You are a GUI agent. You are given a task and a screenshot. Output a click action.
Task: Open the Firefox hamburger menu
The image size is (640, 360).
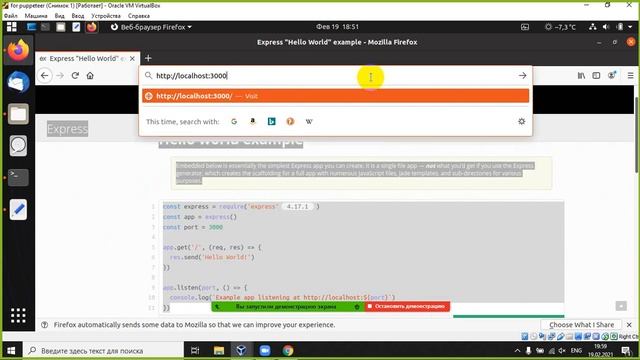click(x=631, y=76)
